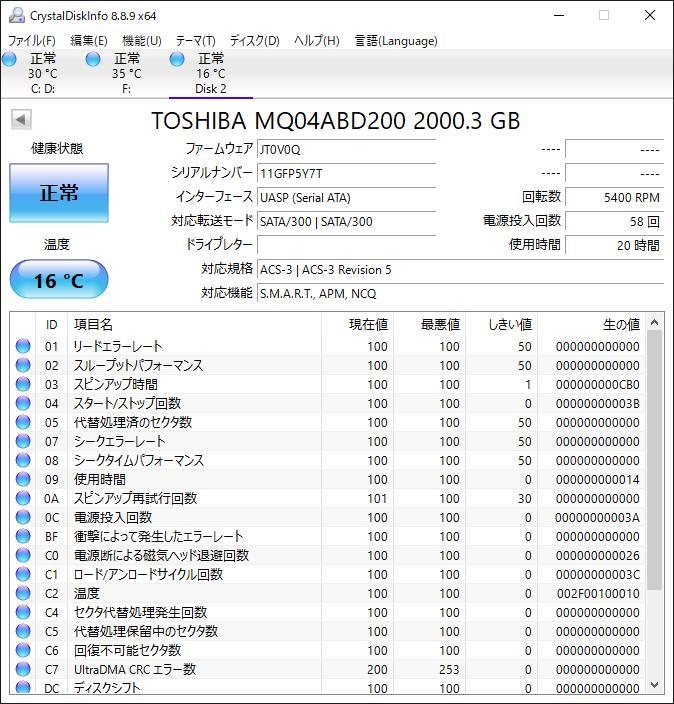
Task: Click the power-on count 58 回 value
Action: coord(614,221)
